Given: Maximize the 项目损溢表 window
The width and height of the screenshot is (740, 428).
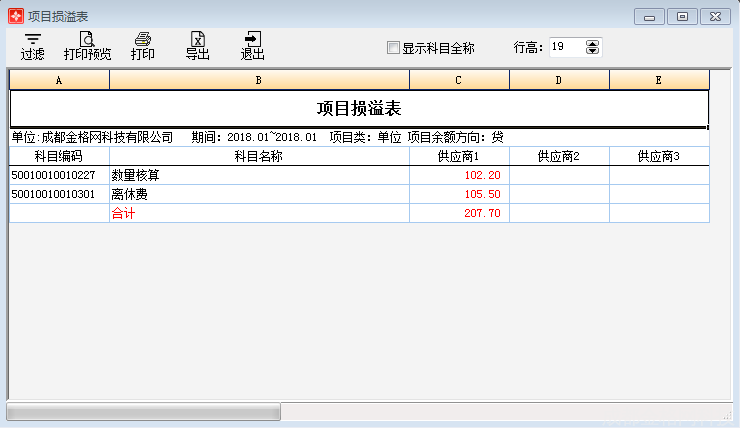Looking at the screenshot, I should click(x=683, y=16).
